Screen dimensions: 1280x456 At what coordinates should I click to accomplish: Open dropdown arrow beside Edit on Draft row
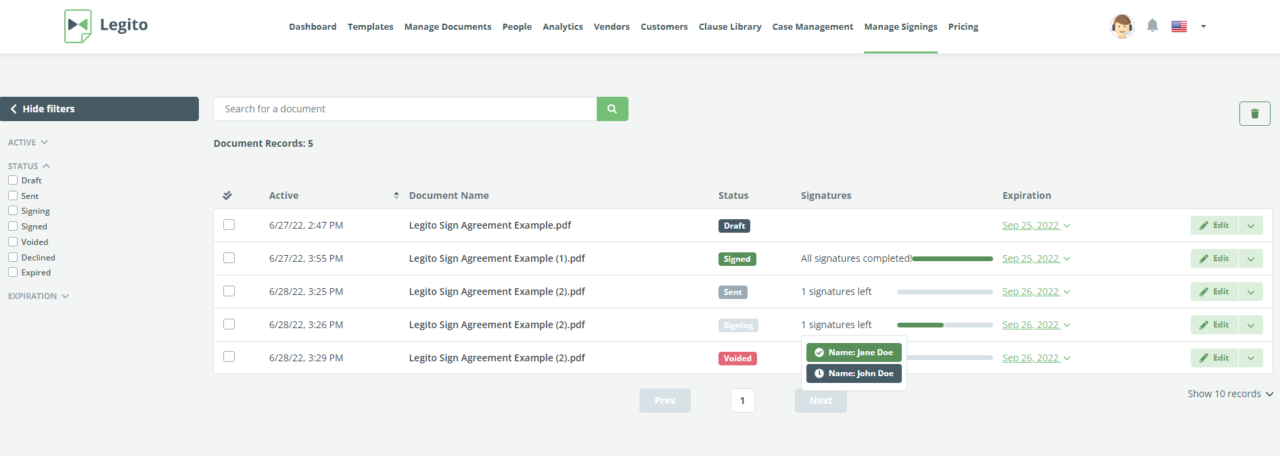click(1251, 225)
